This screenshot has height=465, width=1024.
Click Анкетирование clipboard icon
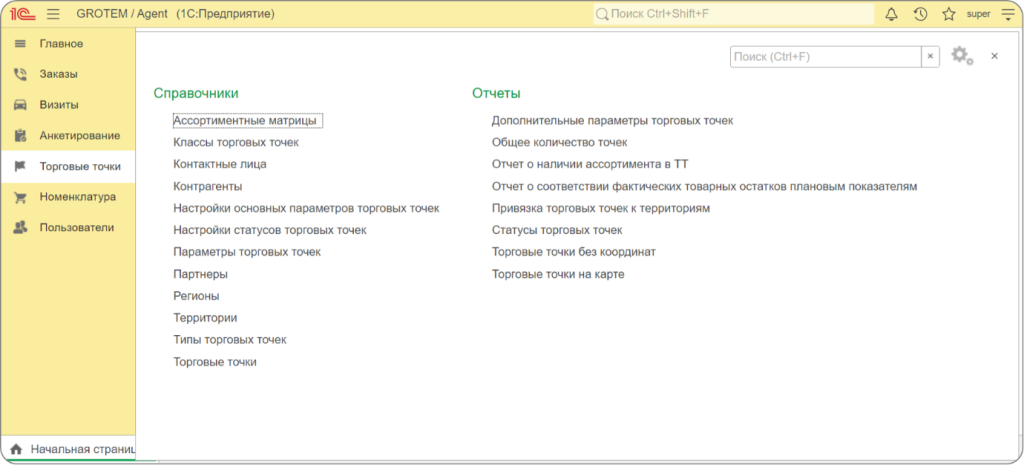click(20, 135)
